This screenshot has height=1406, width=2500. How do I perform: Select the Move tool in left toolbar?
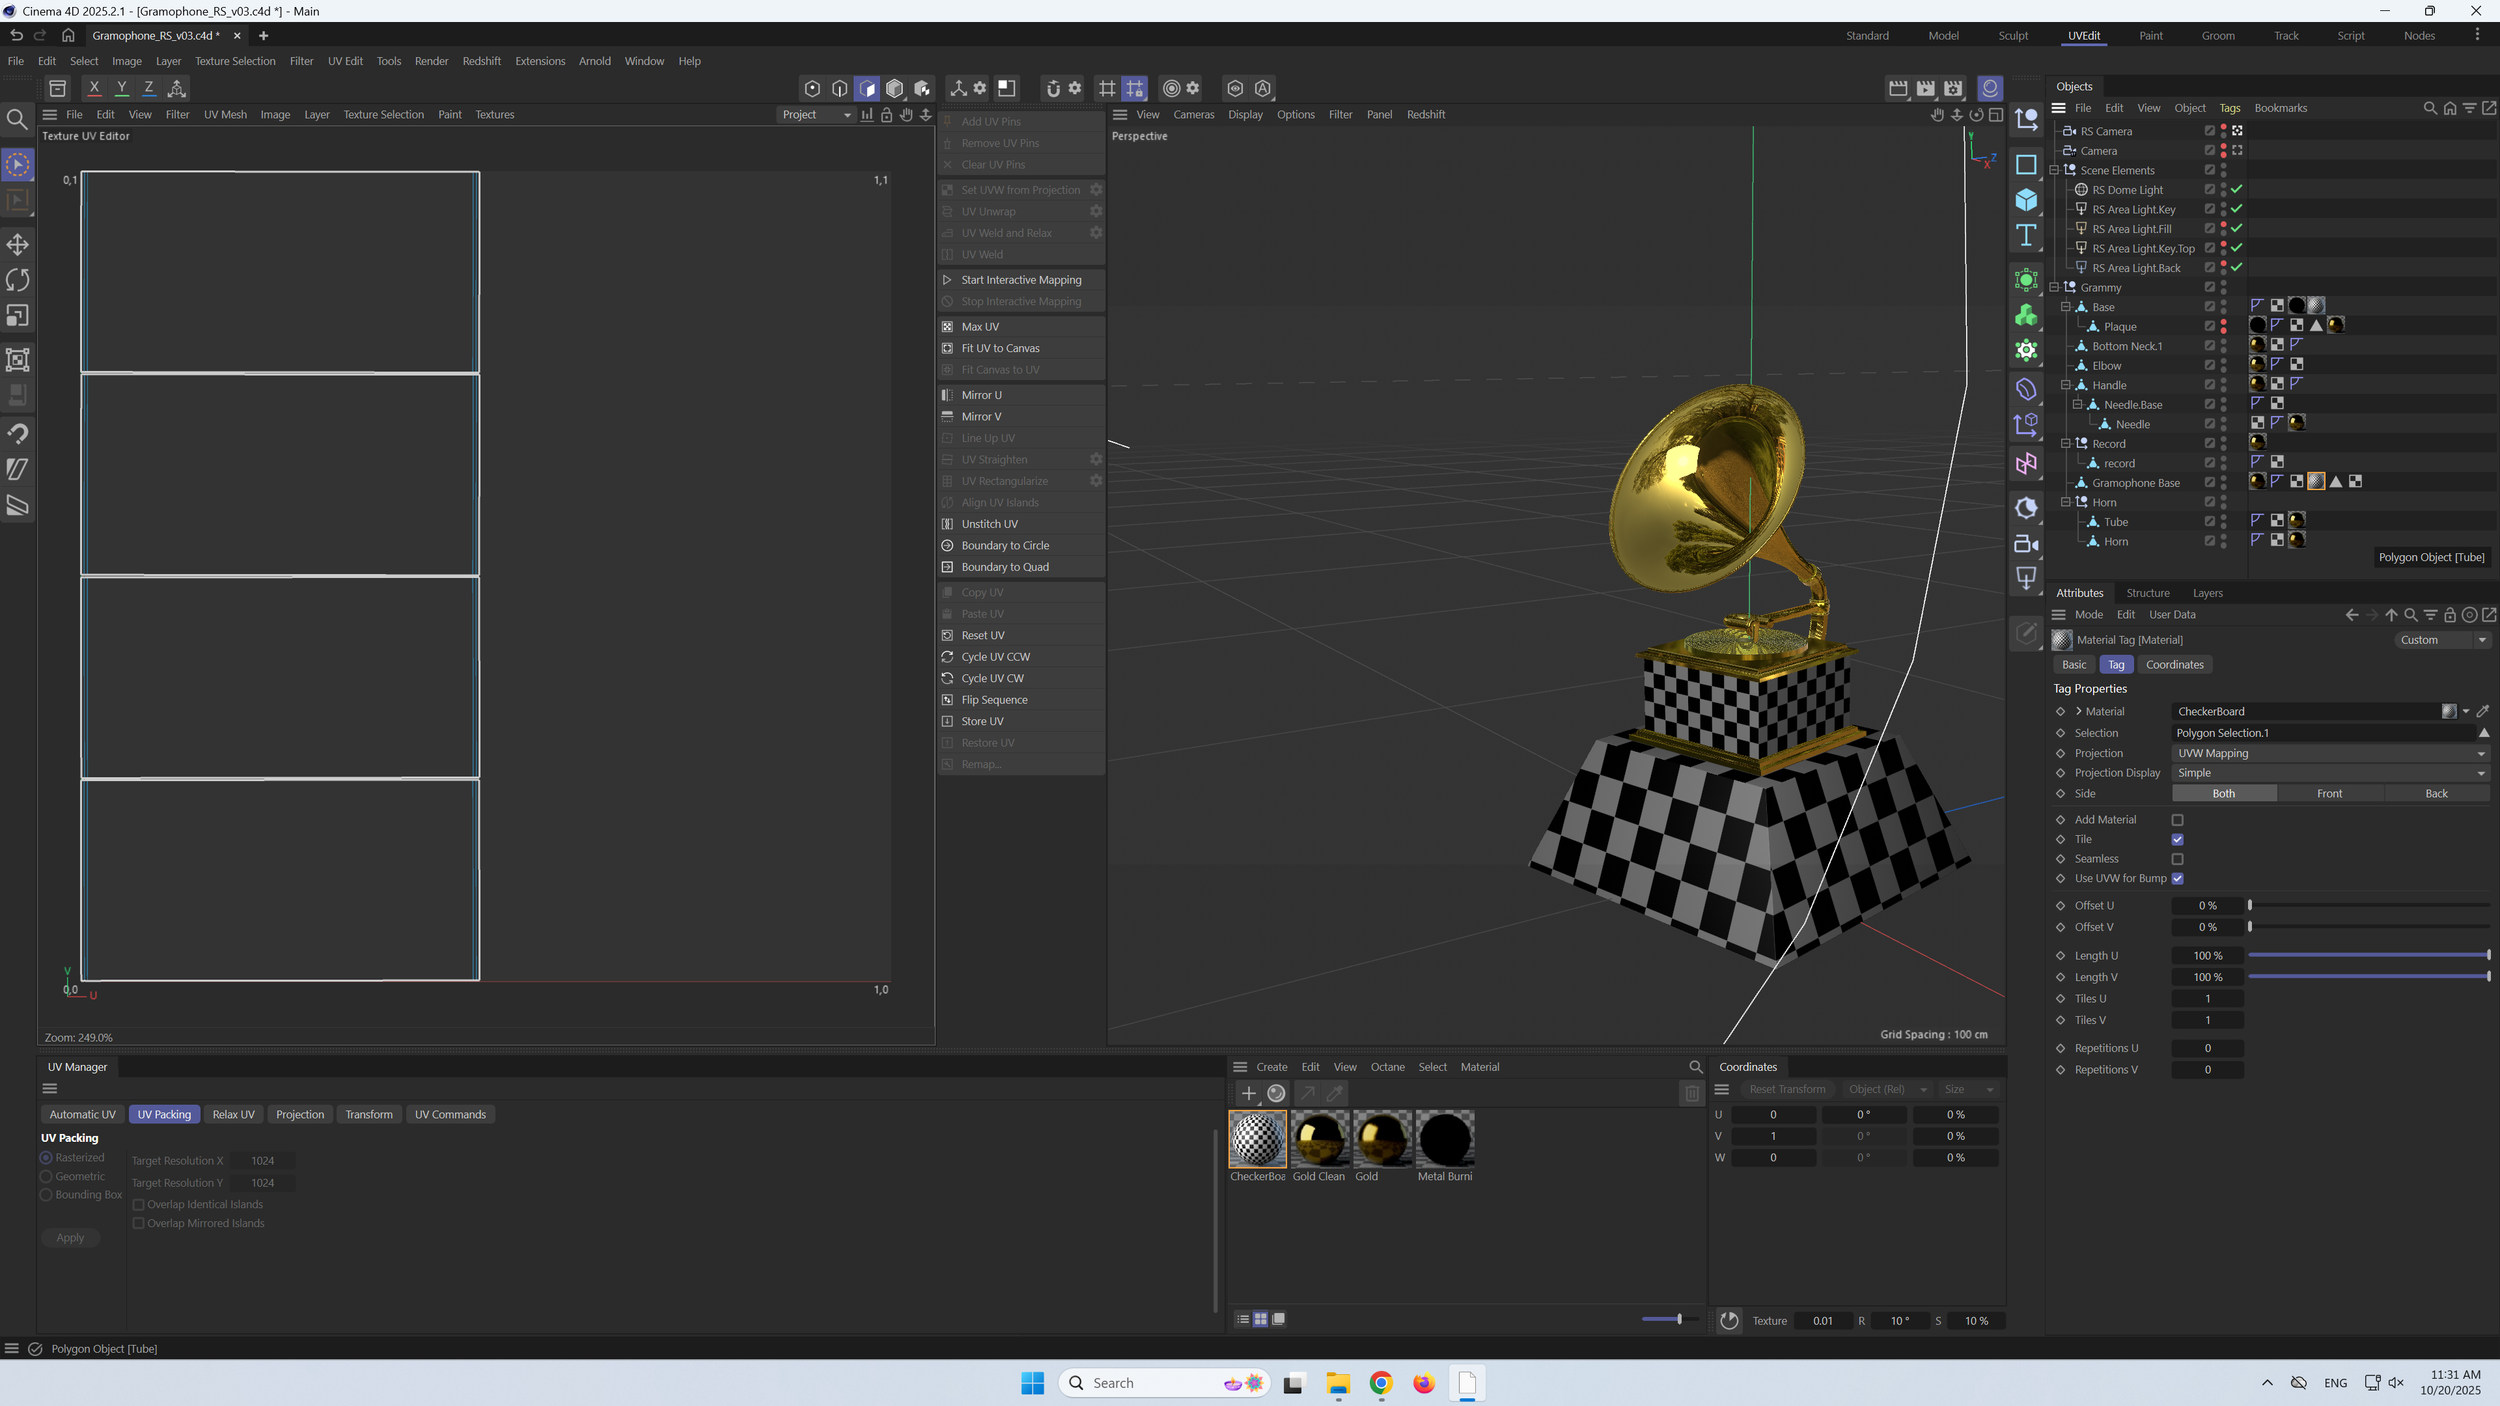(18, 244)
